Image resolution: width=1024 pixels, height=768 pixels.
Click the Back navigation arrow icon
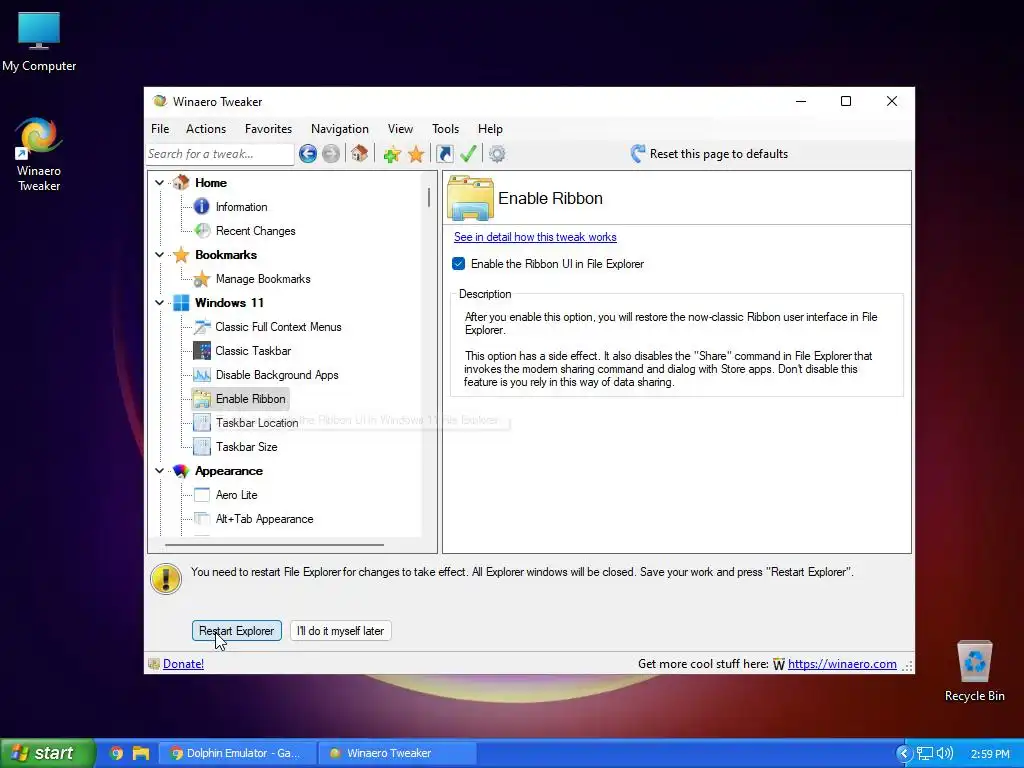click(308, 153)
